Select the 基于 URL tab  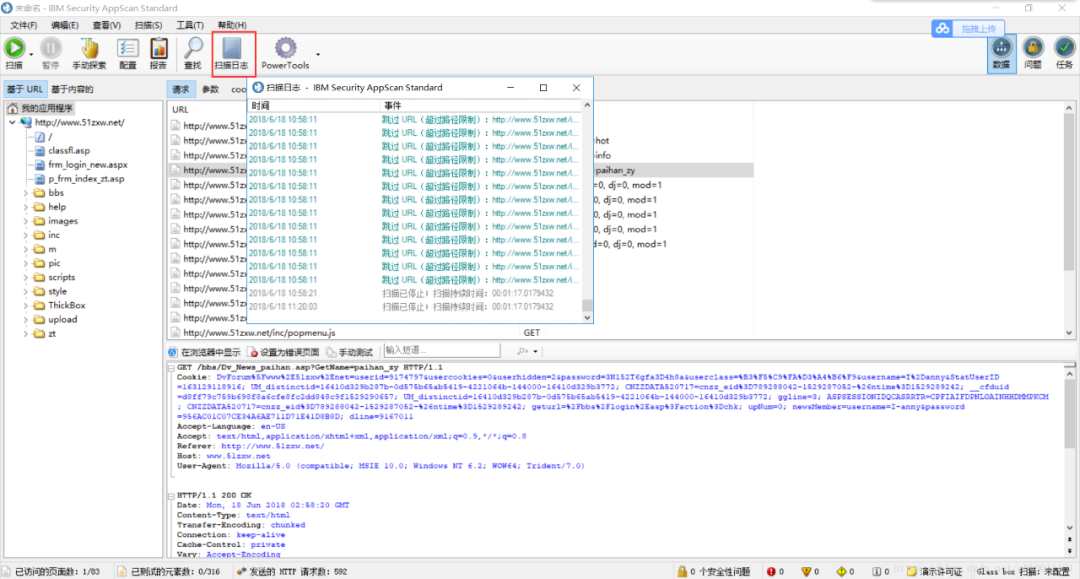(25, 89)
